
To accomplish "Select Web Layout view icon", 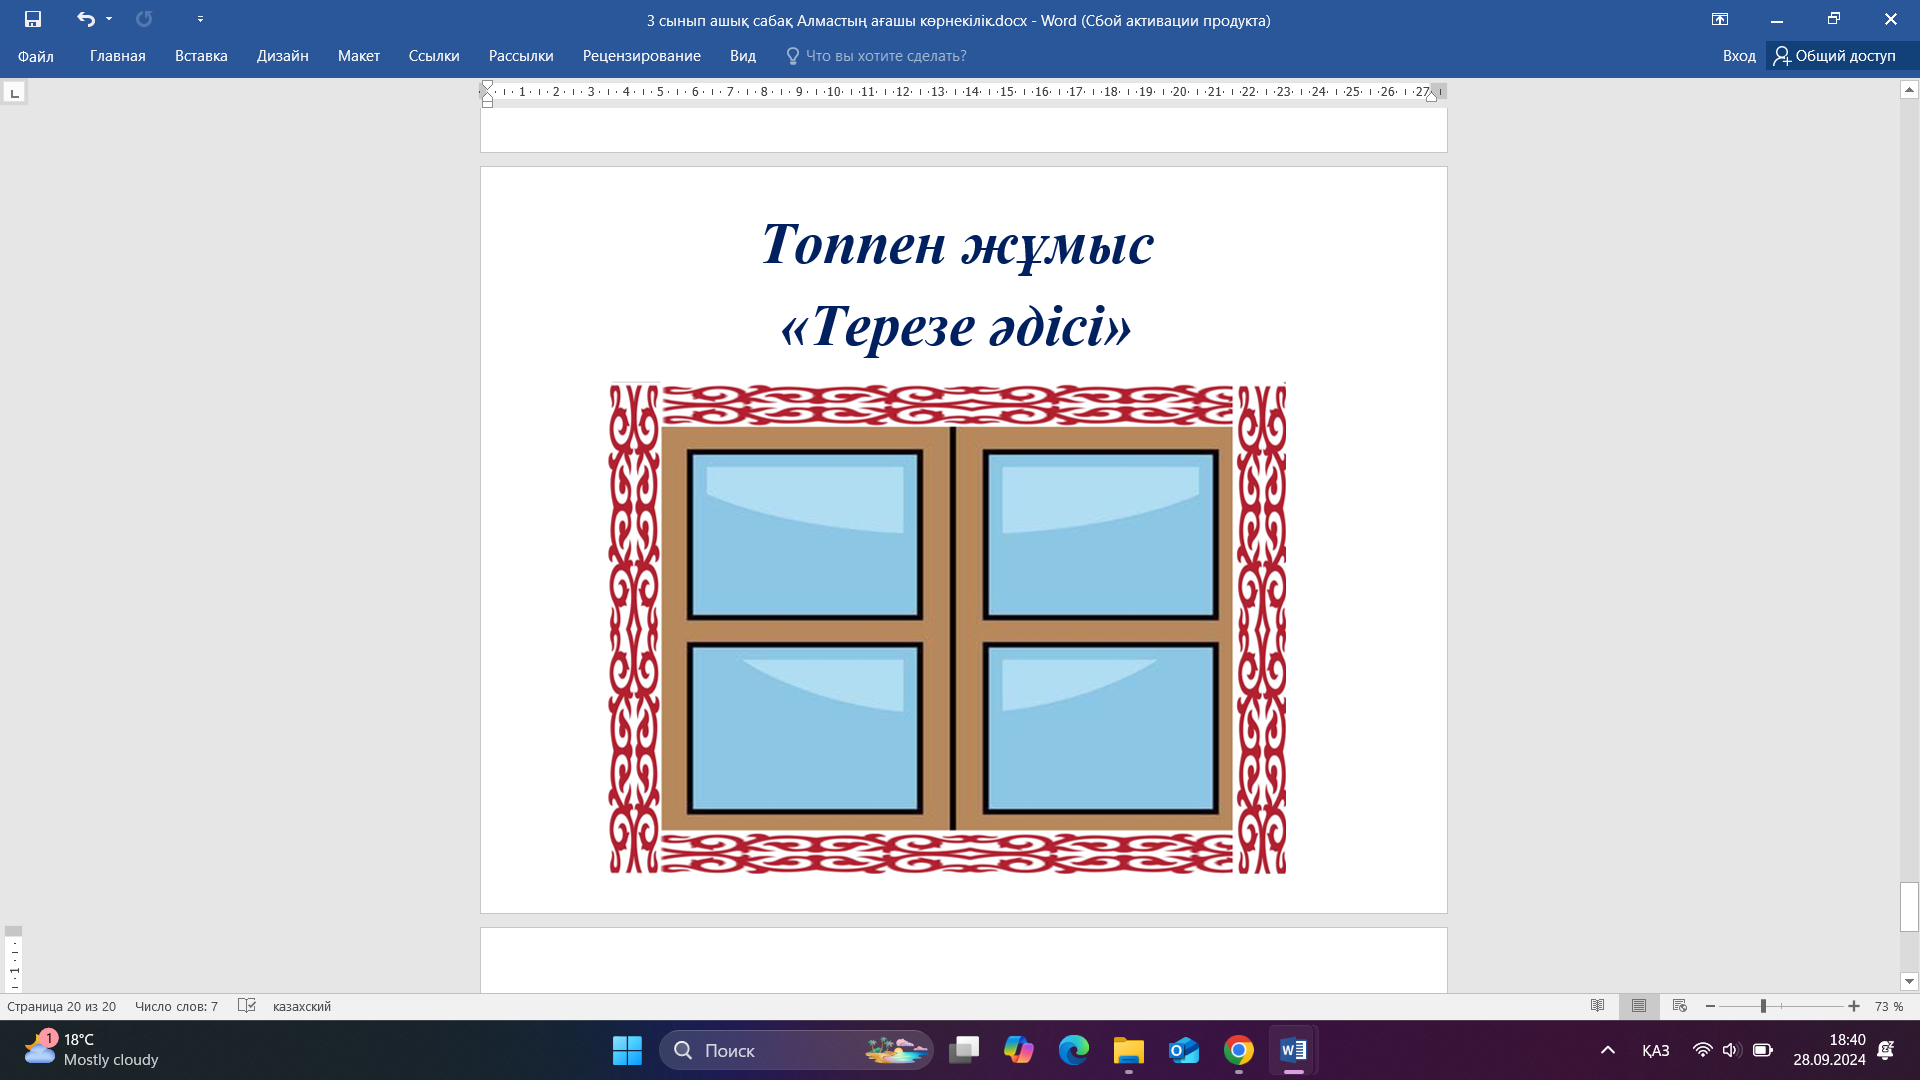I will tap(1680, 1006).
